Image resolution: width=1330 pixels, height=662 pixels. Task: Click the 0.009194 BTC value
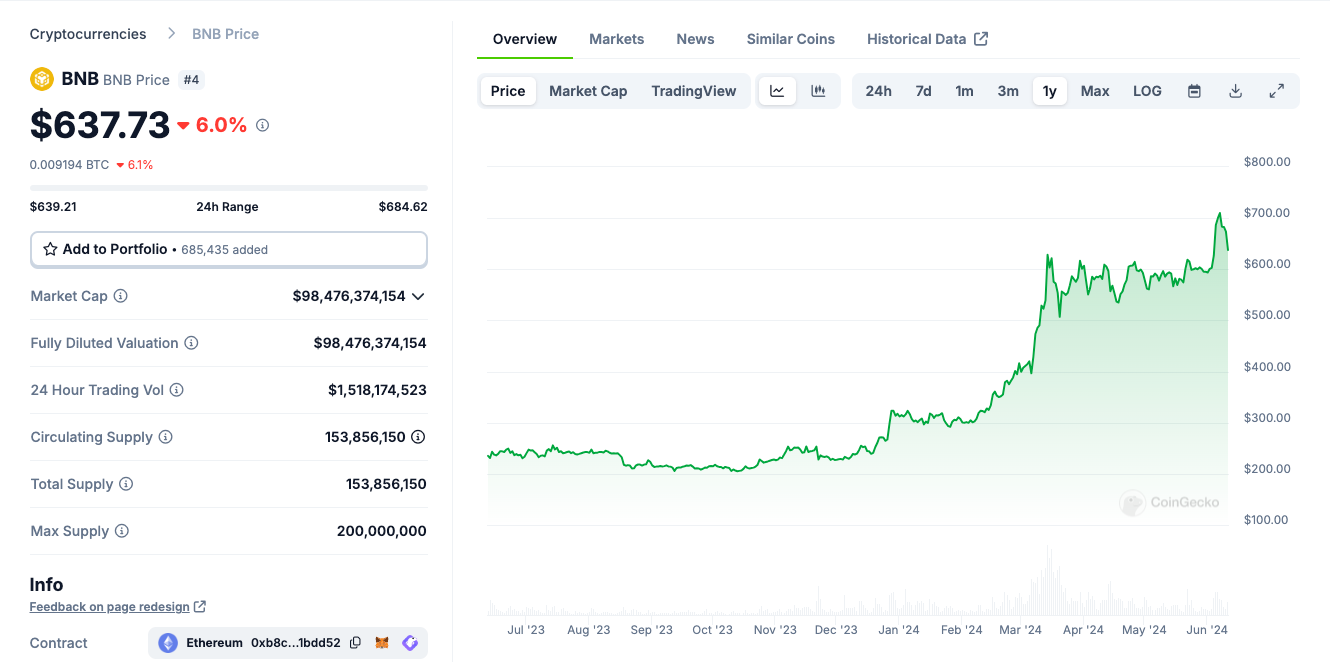pyautogui.click(x=69, y=165)
